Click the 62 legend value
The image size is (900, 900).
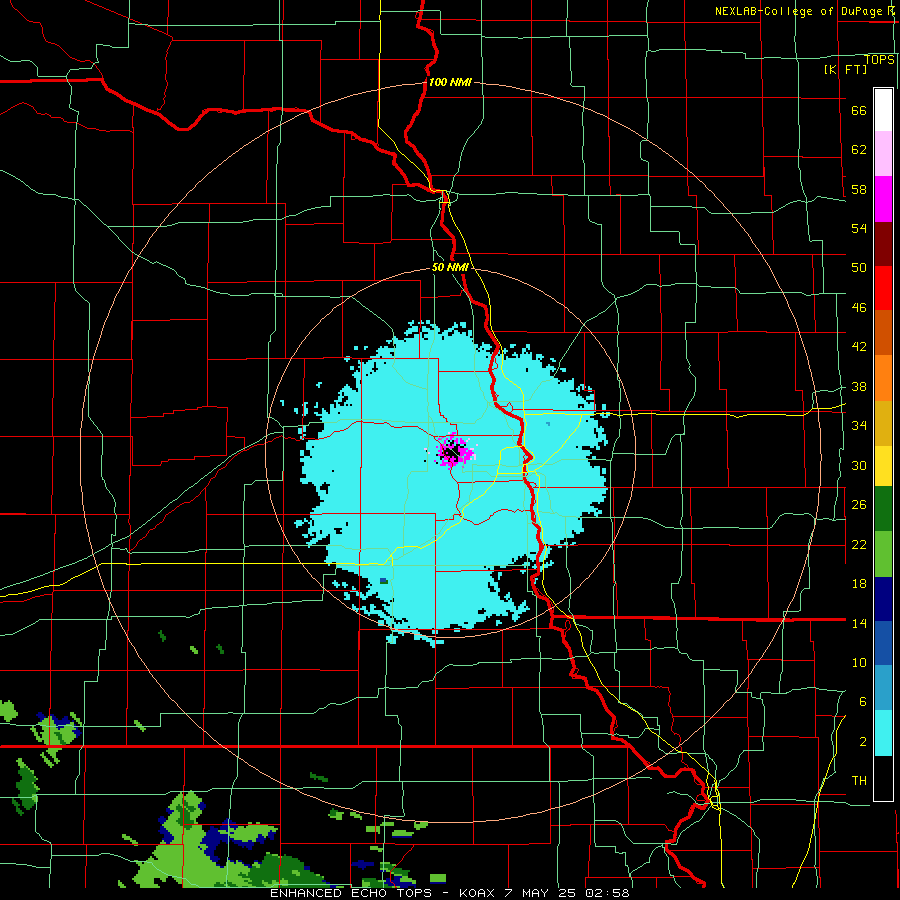859,150
